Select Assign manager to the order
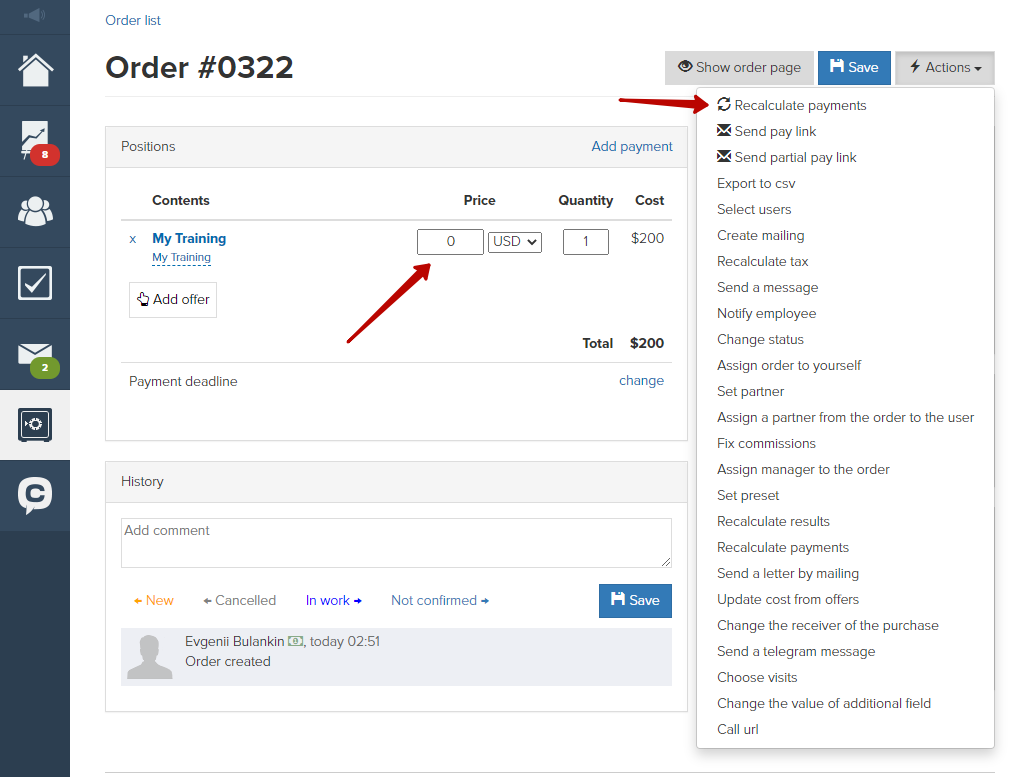The height and width of the screenshot is (777, 1020). (803, 469)
